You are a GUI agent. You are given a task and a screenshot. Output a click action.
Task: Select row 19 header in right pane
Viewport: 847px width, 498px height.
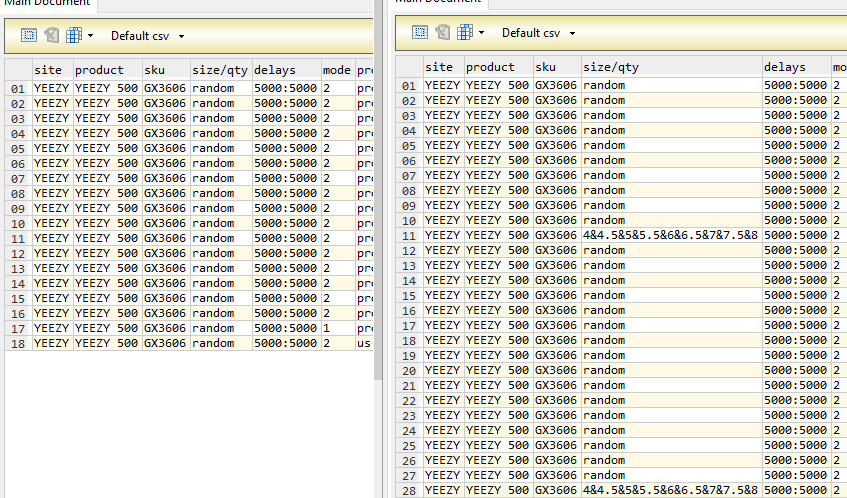[409, 355]
